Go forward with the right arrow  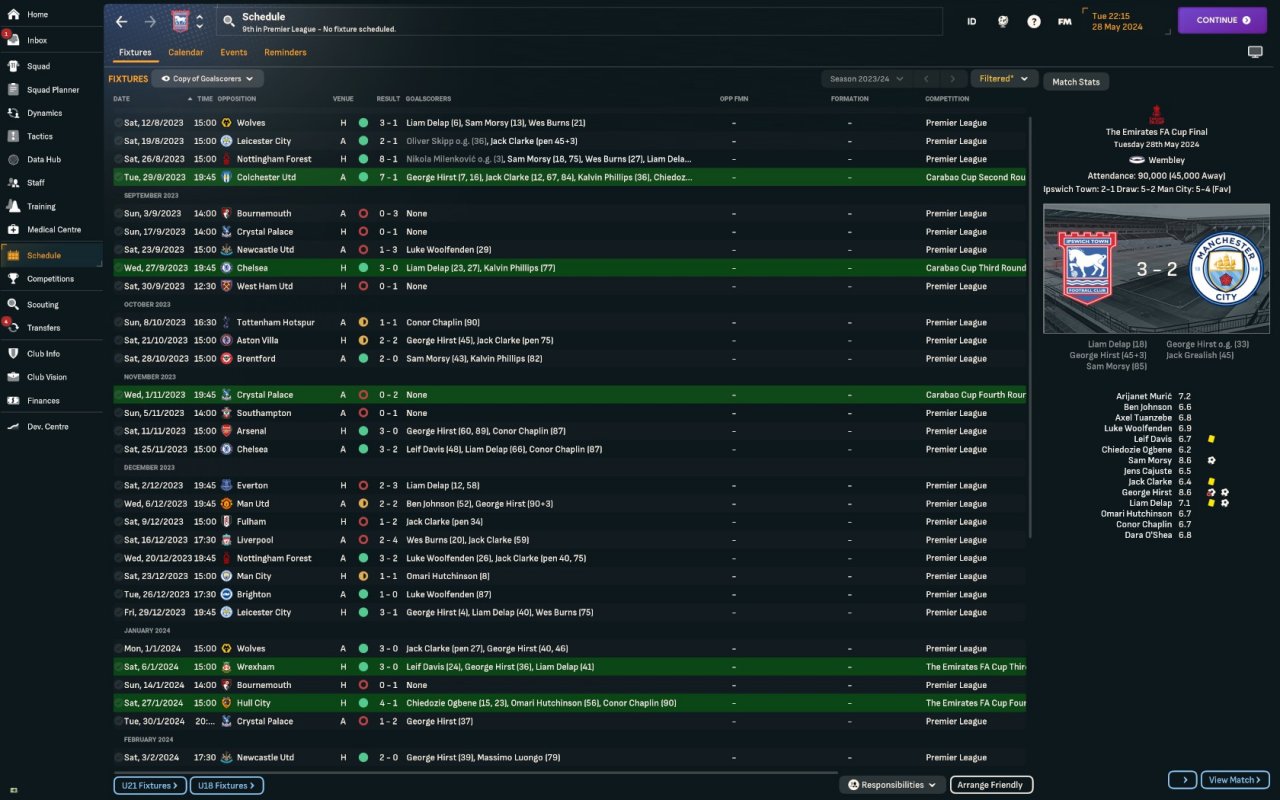click(150, 21)
